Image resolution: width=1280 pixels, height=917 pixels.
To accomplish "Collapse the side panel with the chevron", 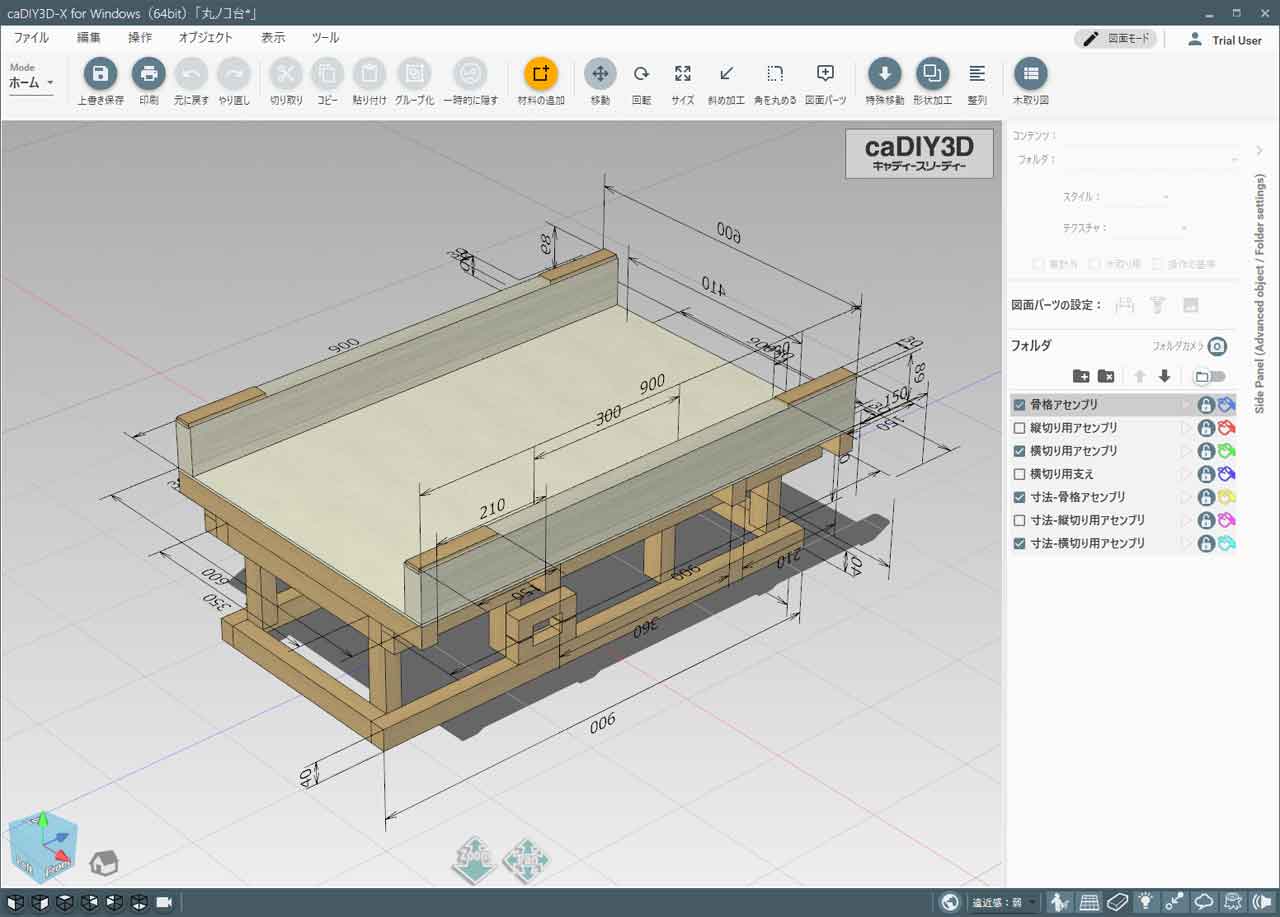I will pyautogui.click(x=1259, y=151).
